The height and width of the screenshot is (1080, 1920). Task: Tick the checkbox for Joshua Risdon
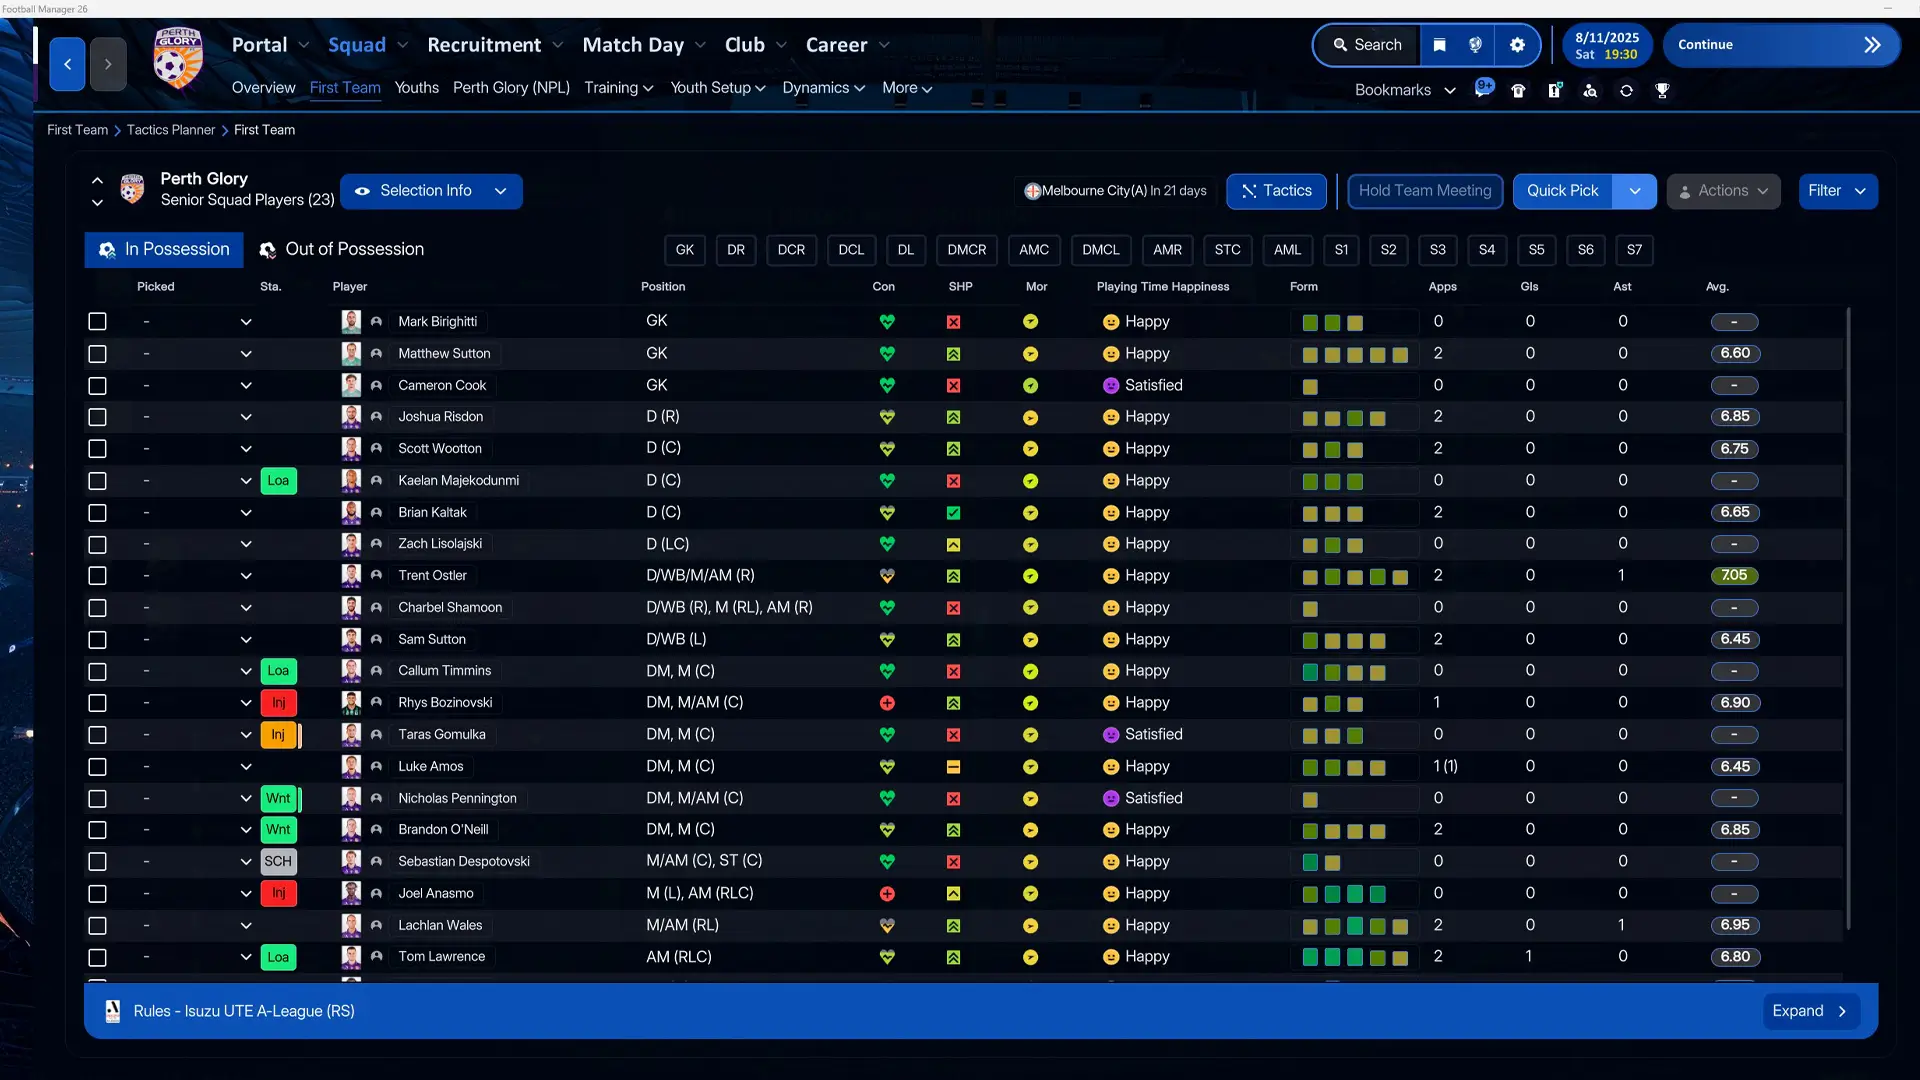97,417
